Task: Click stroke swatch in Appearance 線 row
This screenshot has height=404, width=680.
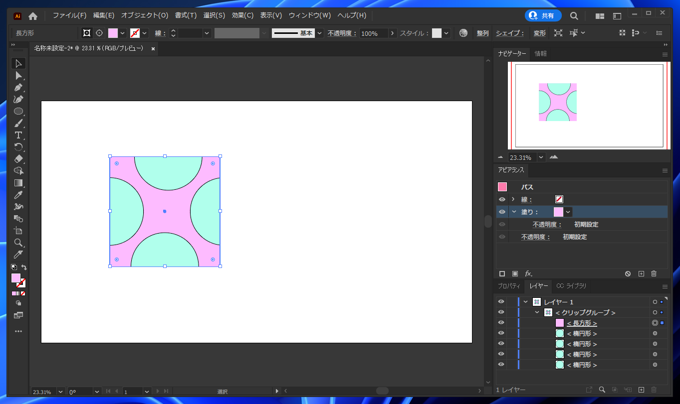Action: point(559,199)
